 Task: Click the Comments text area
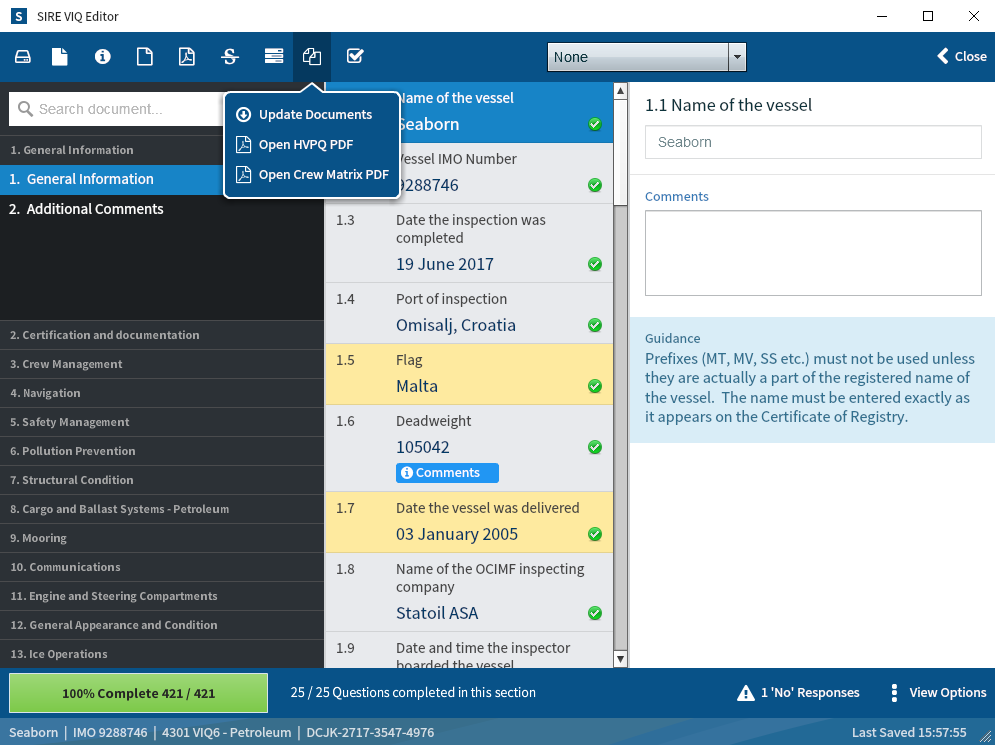(813, 253)
